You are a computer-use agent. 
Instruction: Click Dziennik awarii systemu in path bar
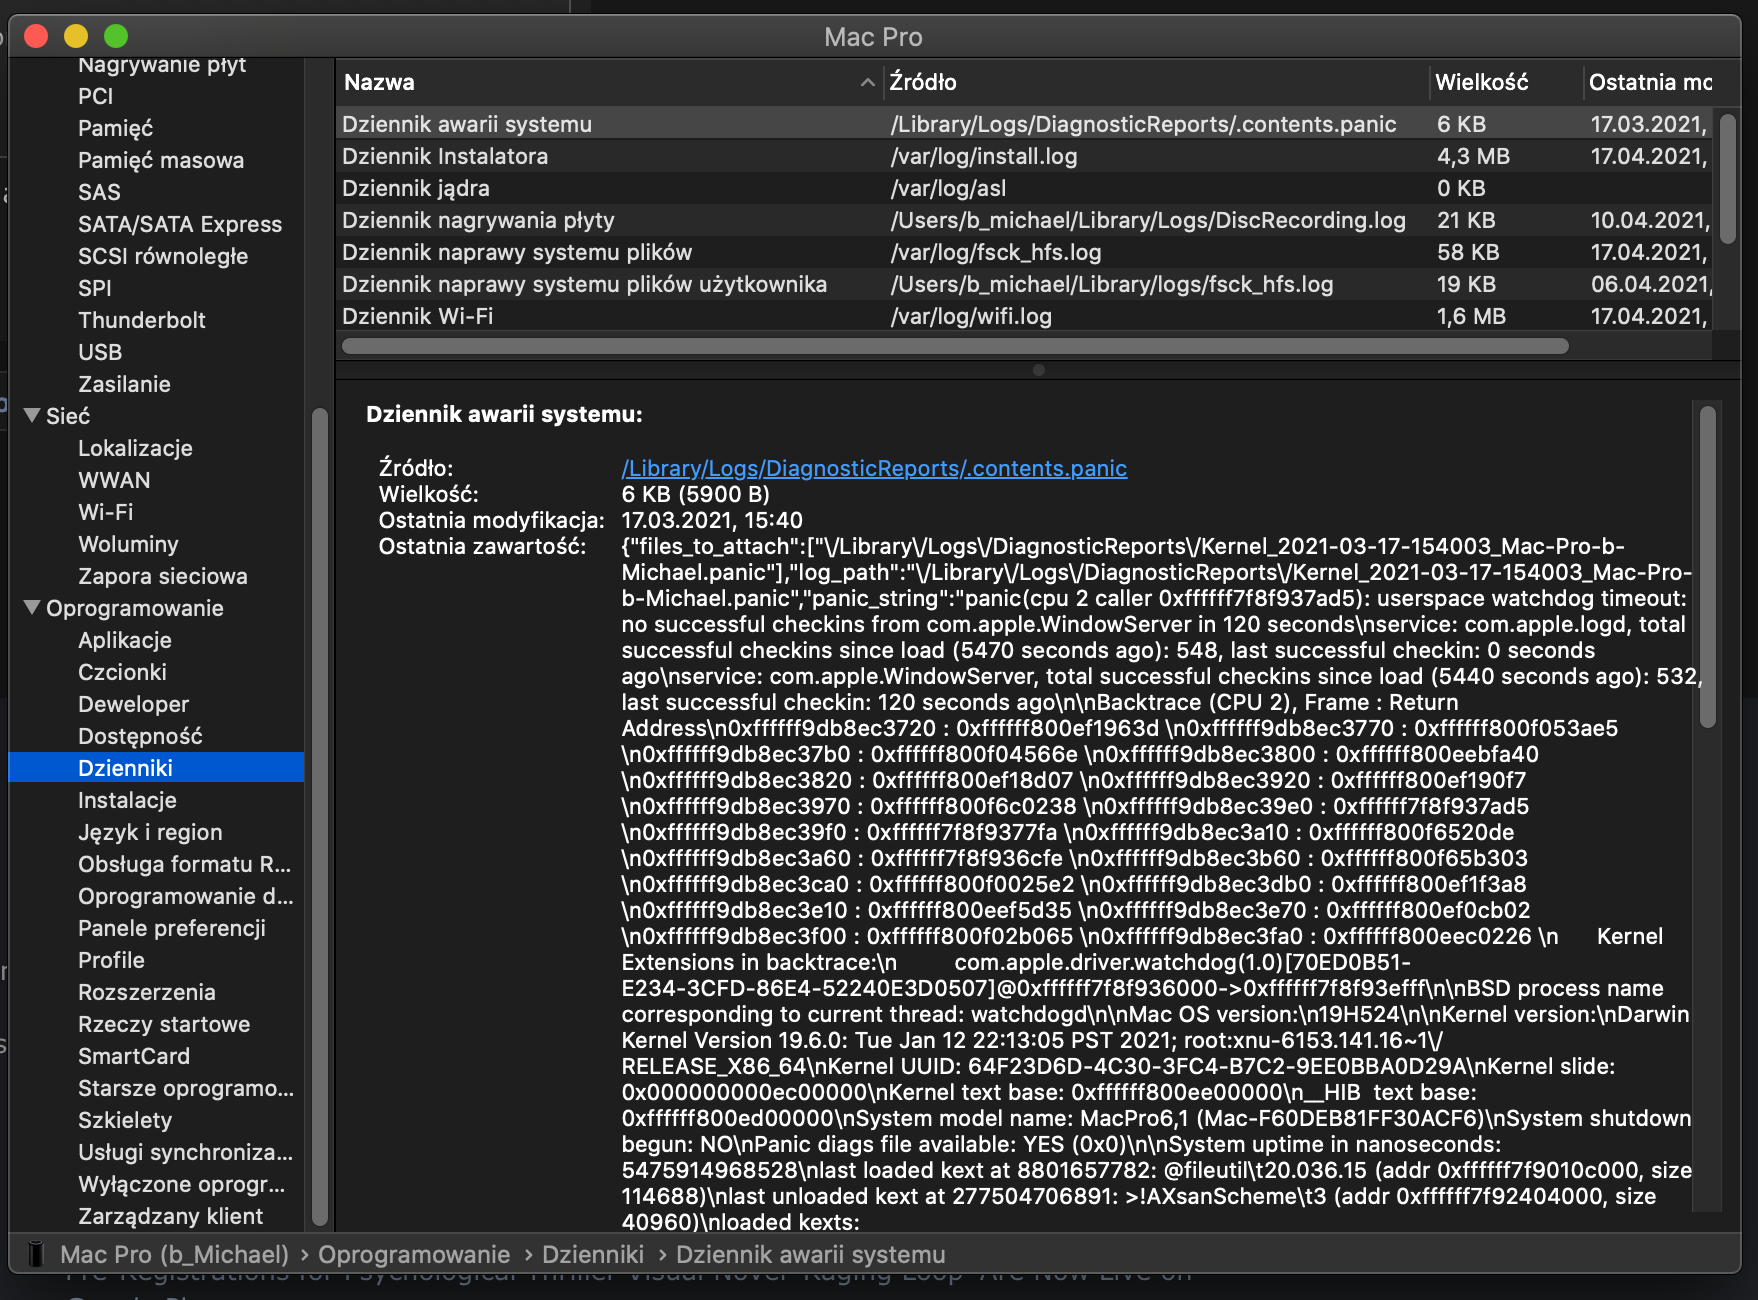pyautogui.click(x=811, y=1254)
